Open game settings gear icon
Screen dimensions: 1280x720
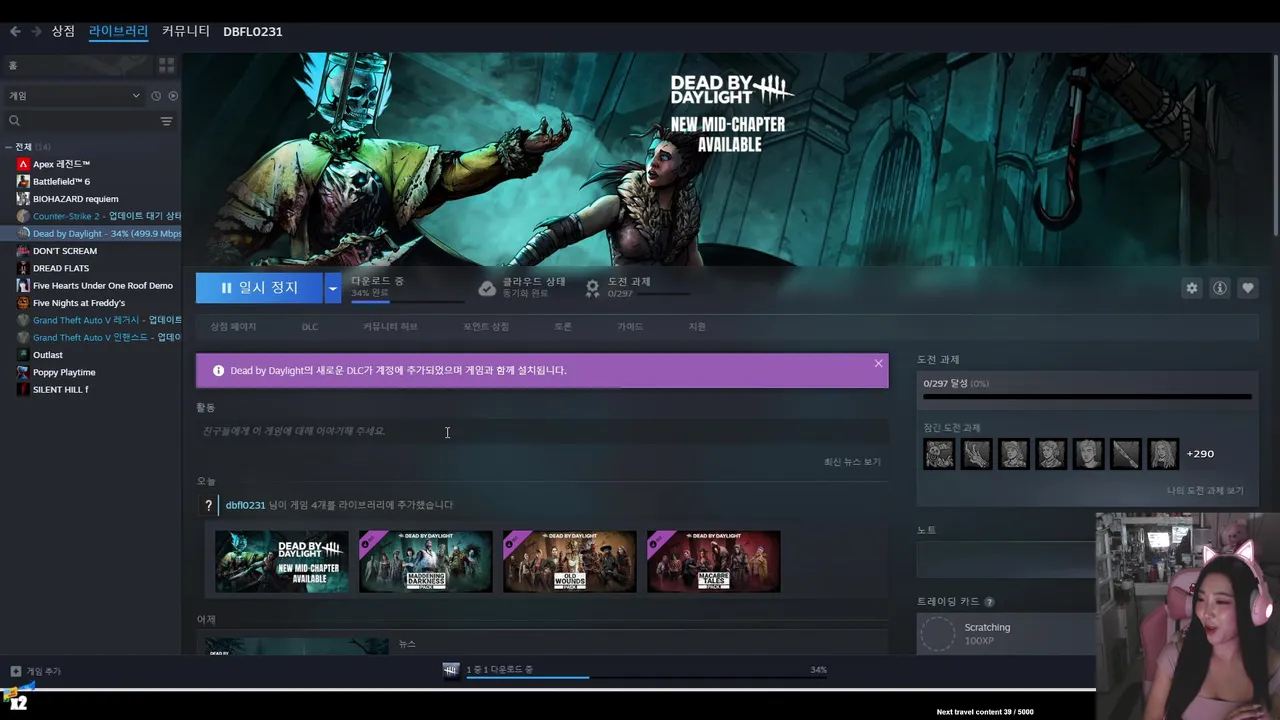[1191, 288]
